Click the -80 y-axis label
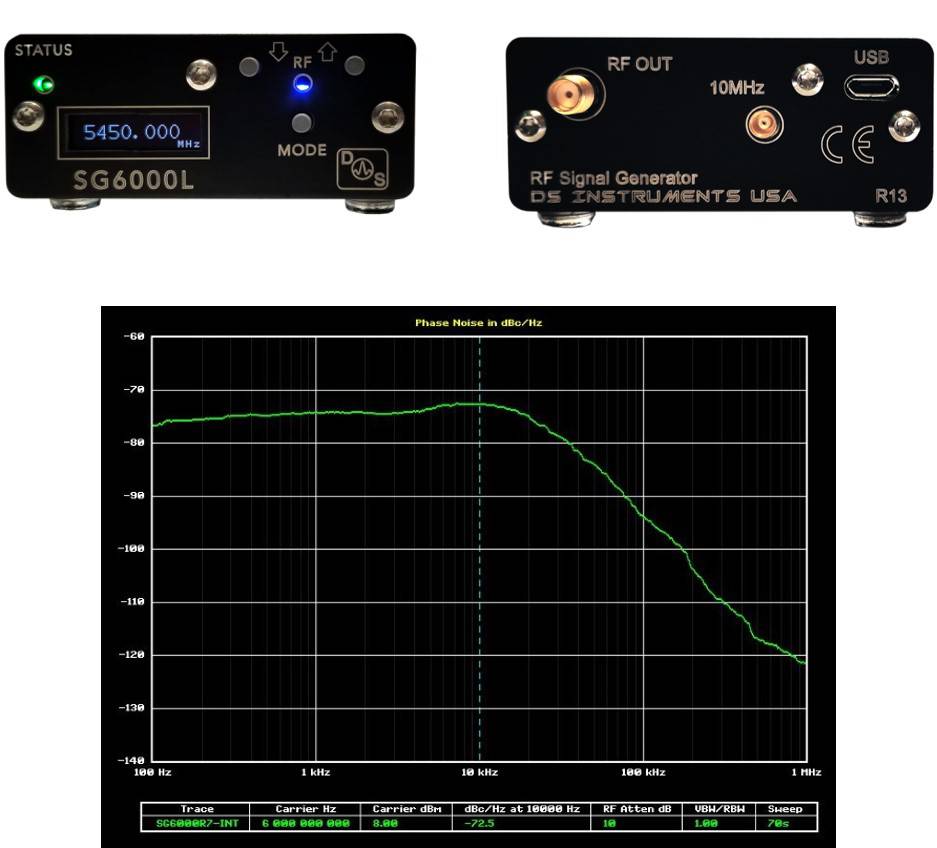The image size is (937, 848). (133, 443)
